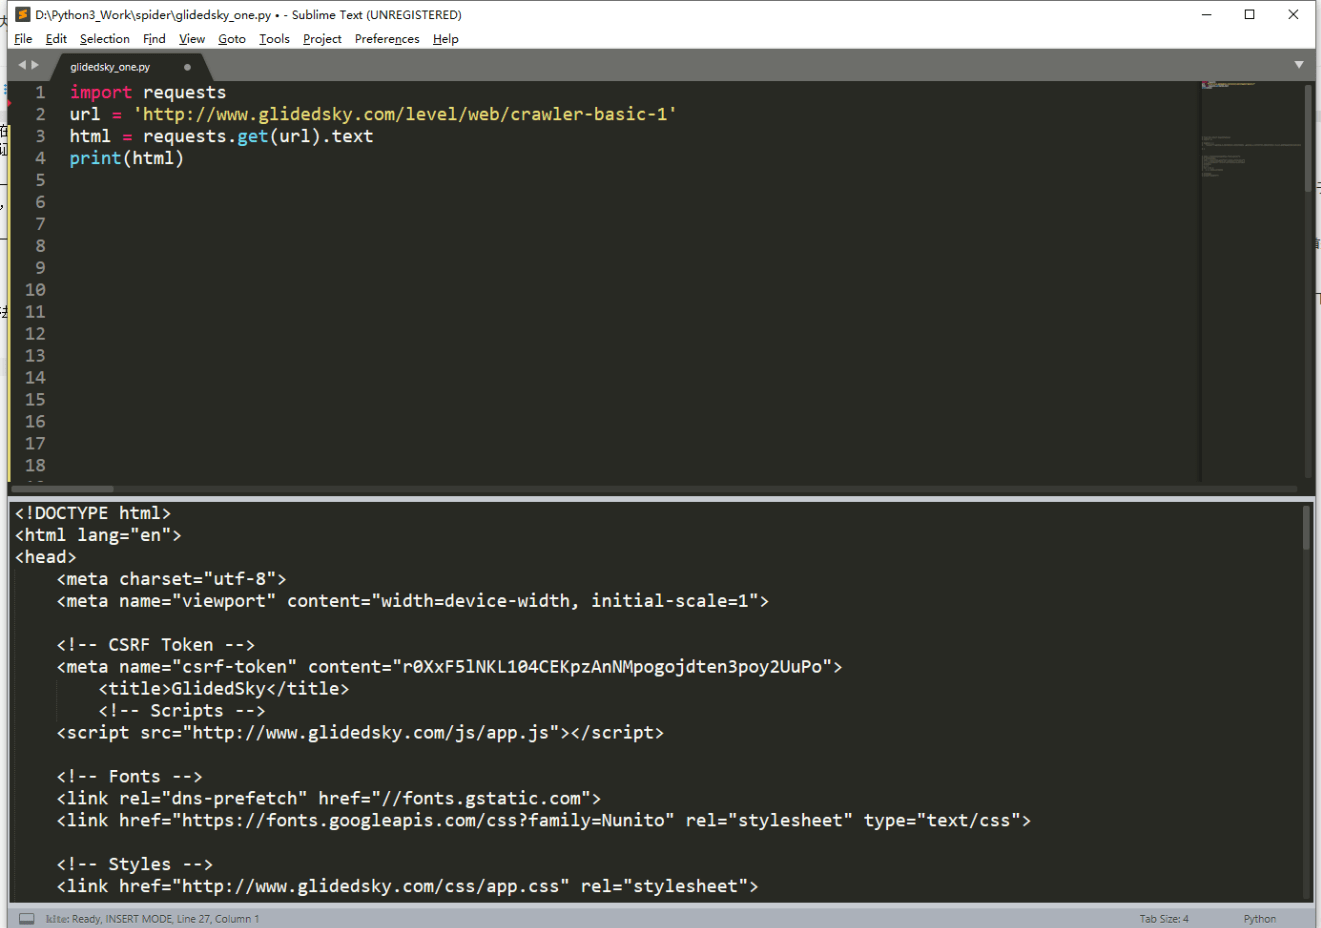Screen dimensions: 1321x928
Task: Change indentation via Tab Size: 4
Action: coord(1164,918)
